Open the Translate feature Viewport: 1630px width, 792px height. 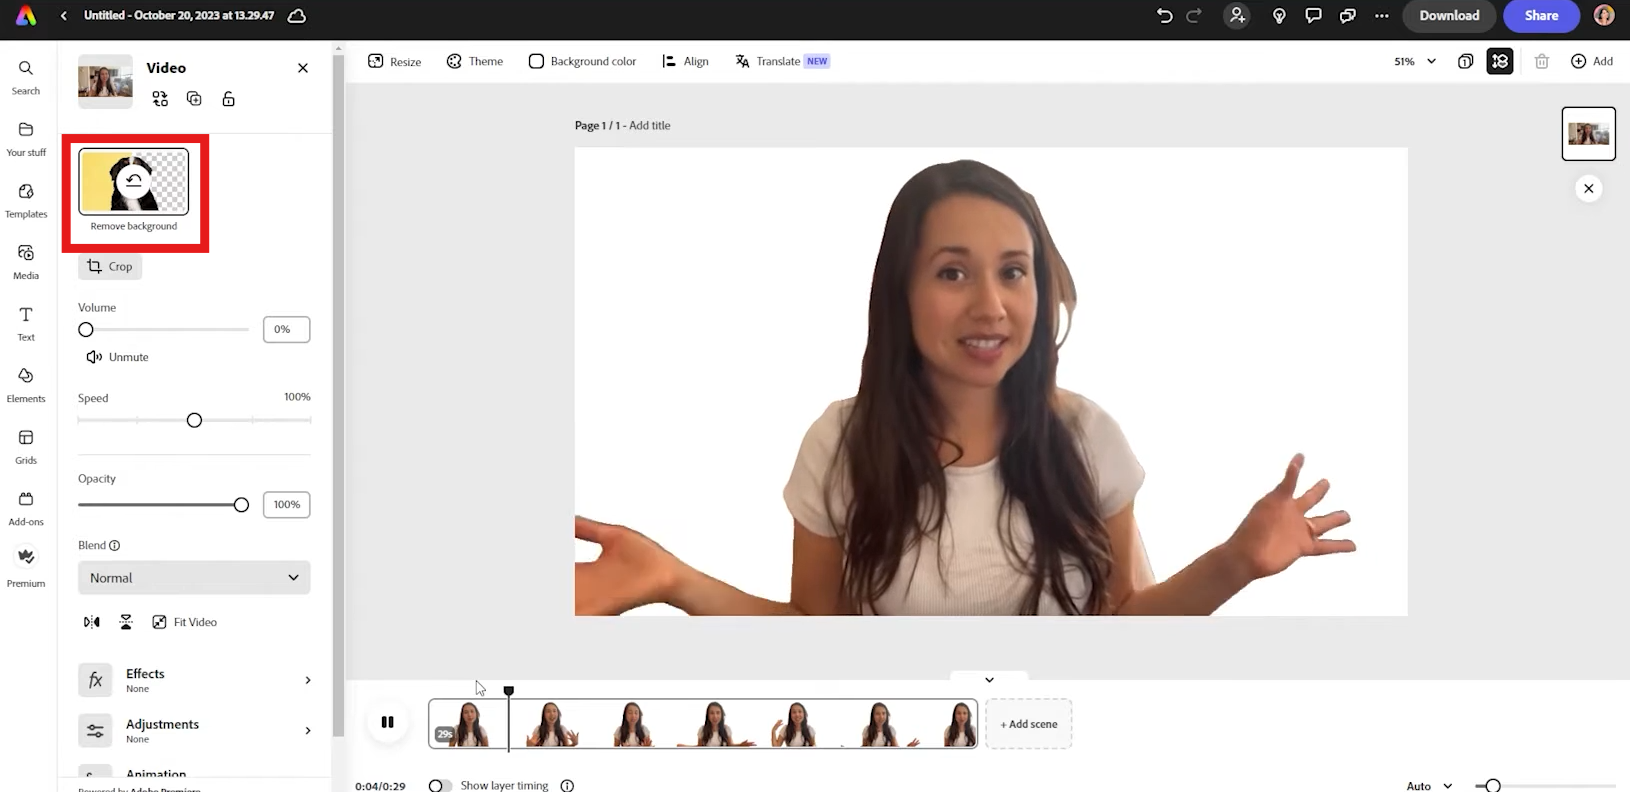pos(782,61)
